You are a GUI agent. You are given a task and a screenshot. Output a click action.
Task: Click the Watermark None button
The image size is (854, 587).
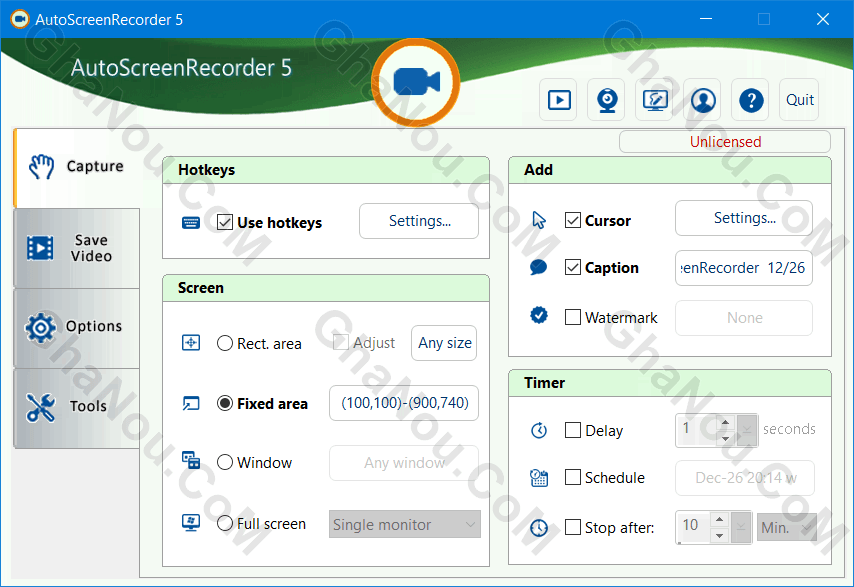coord(744,318)
